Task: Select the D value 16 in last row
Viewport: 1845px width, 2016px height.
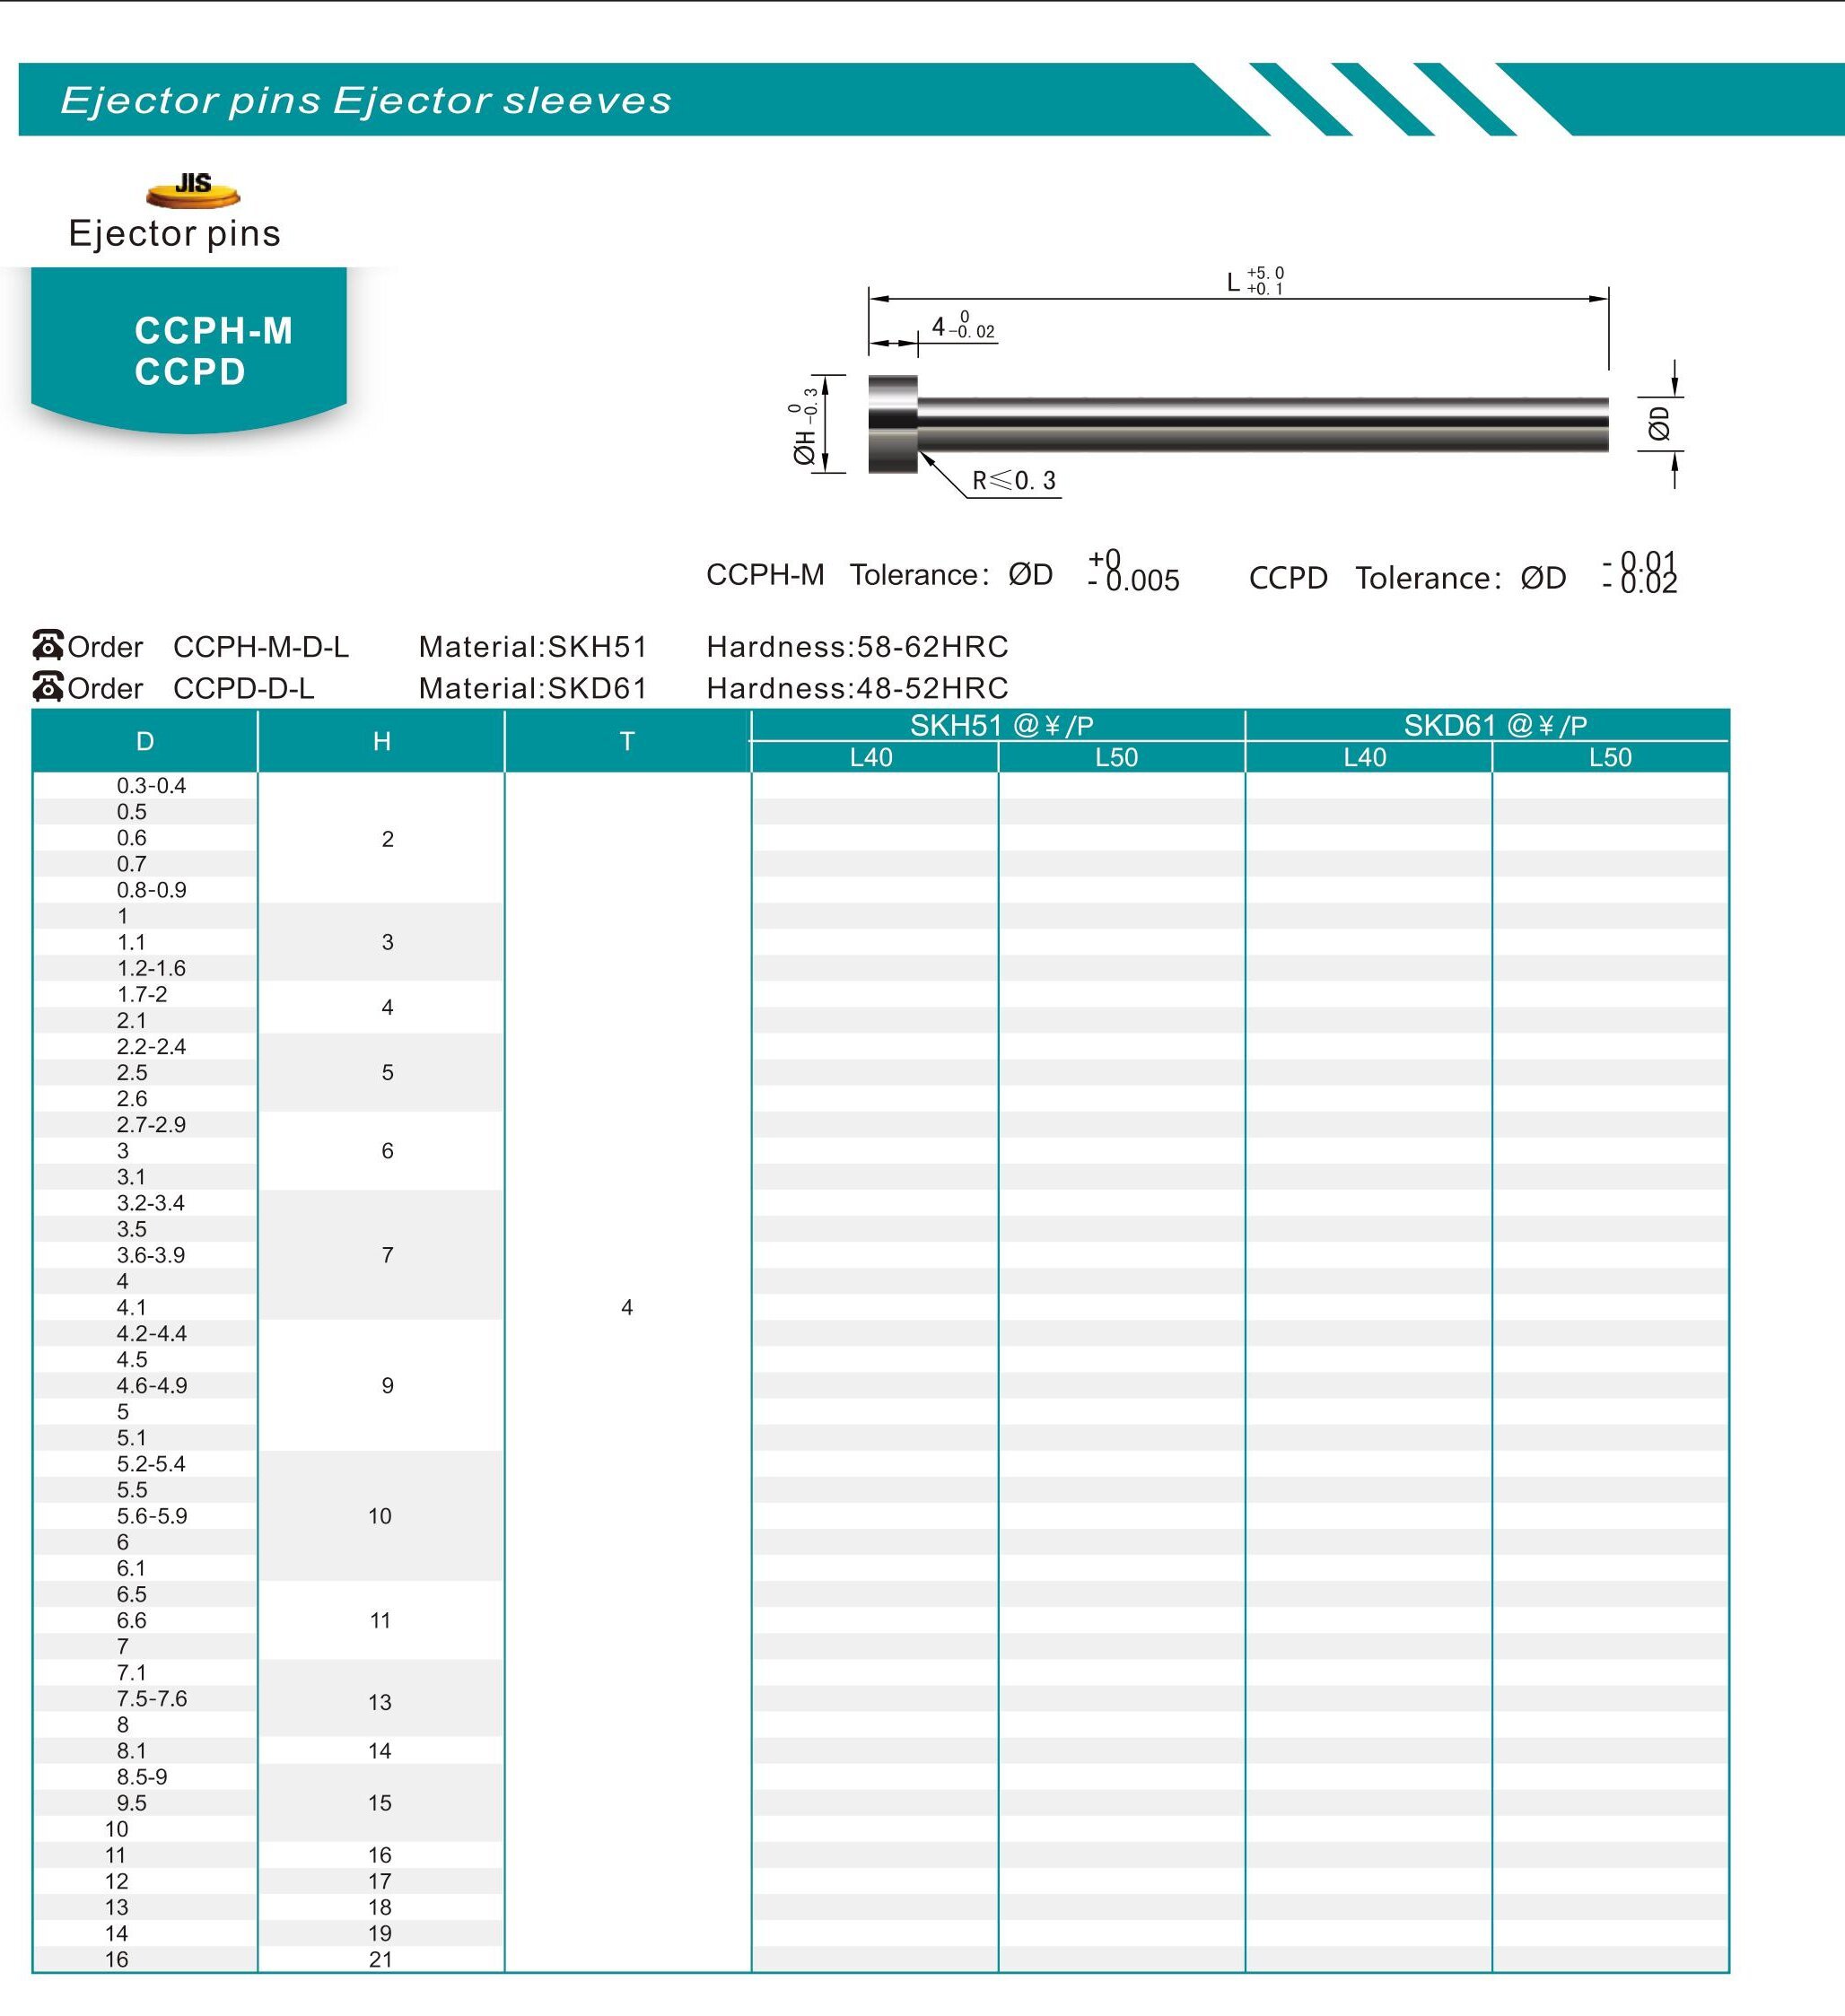Action: pos(117,1960)
